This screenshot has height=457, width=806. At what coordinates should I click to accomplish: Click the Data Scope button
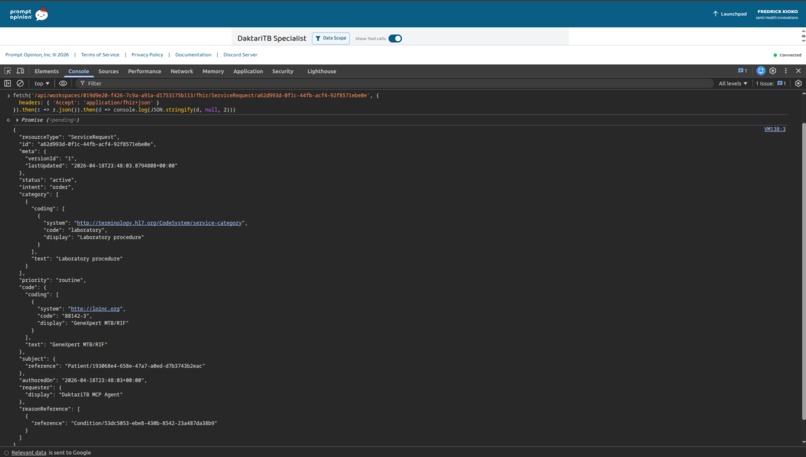point(331,39)
